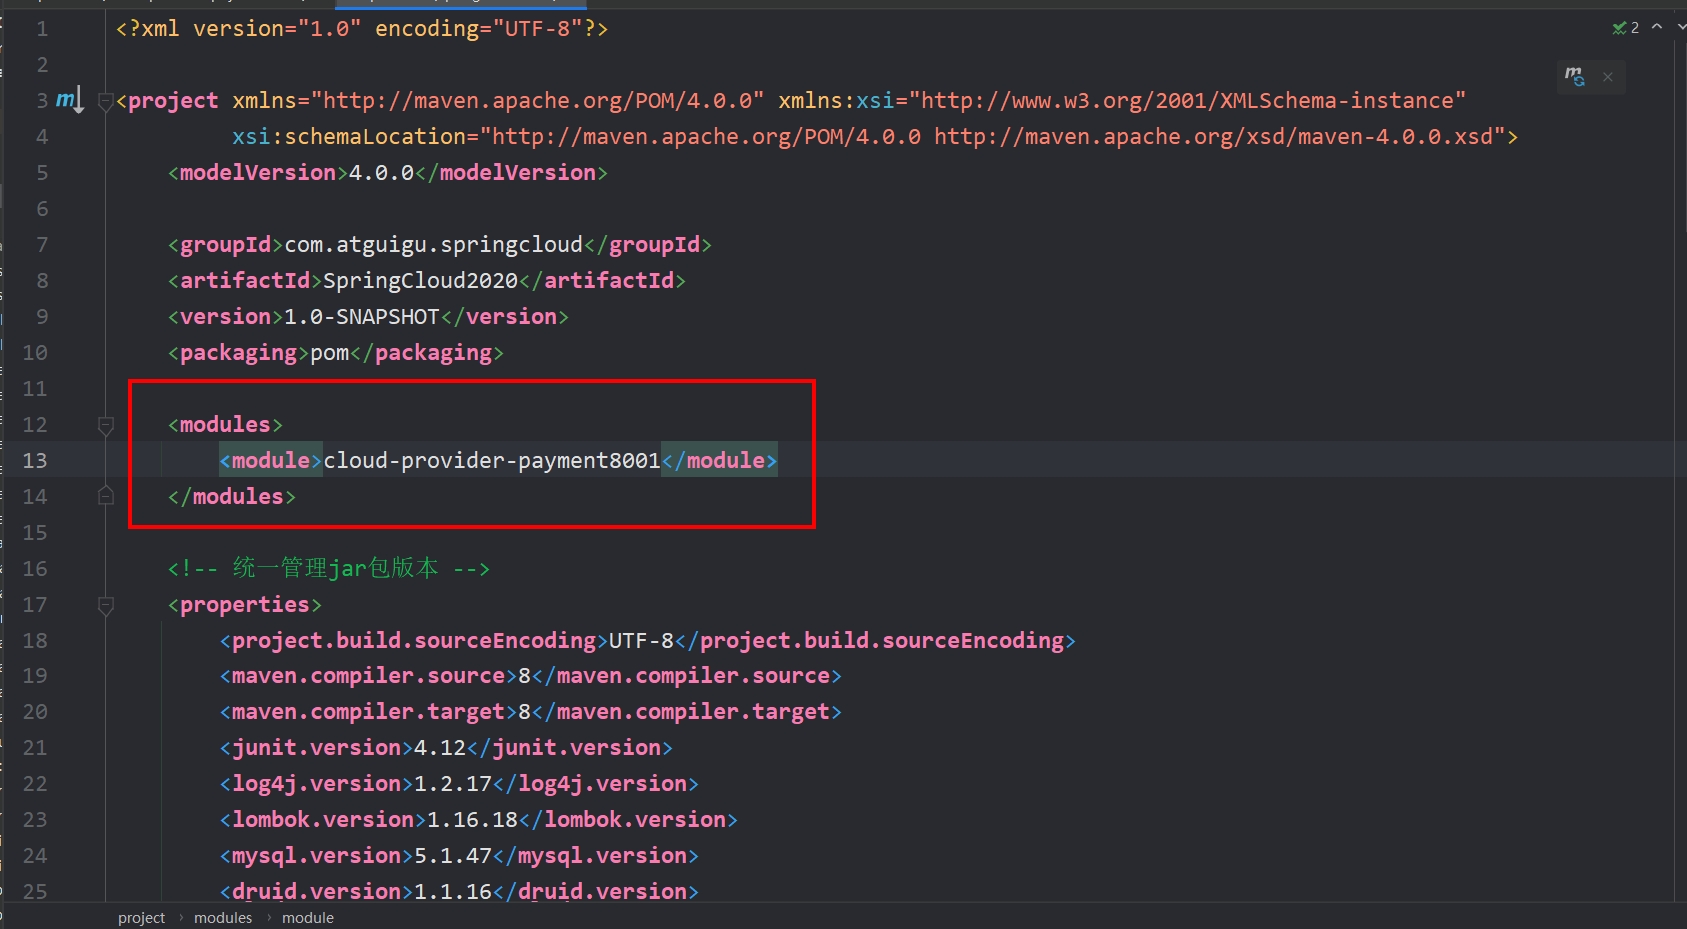Click the vertical scrollbar on the right edge
The image size is (1687, 929).
(x=1679, y=450)
